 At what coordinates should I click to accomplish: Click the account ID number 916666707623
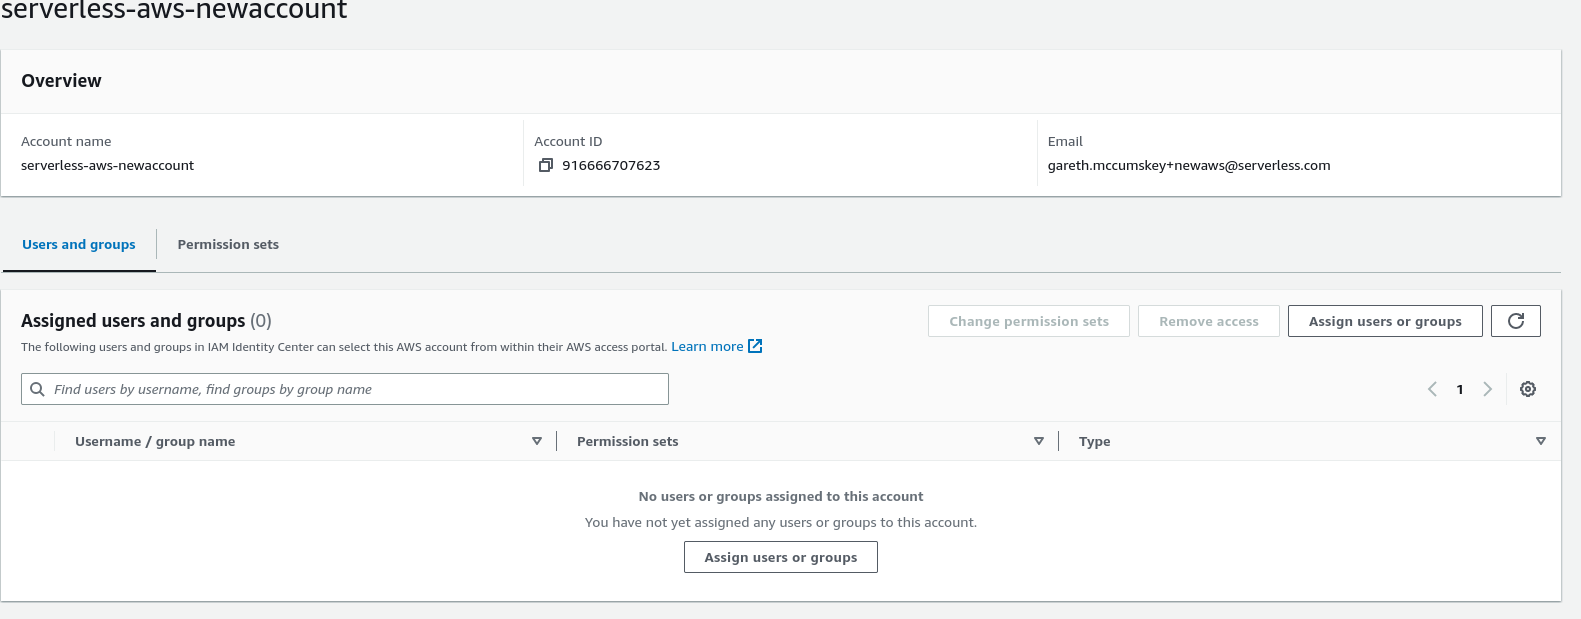[611, 165]
